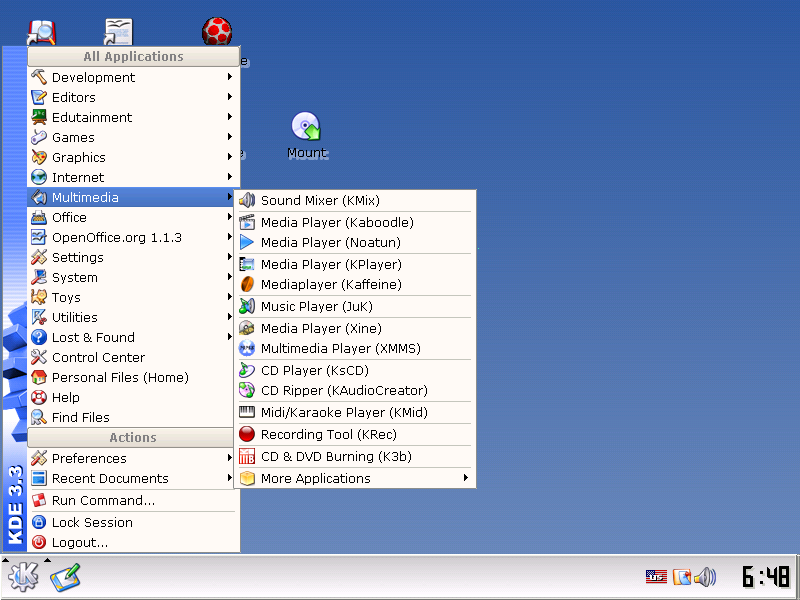The width and height of the screenshot is (800, 600).
Task: Click the KPlayer film icon
Action: [247, 264]
